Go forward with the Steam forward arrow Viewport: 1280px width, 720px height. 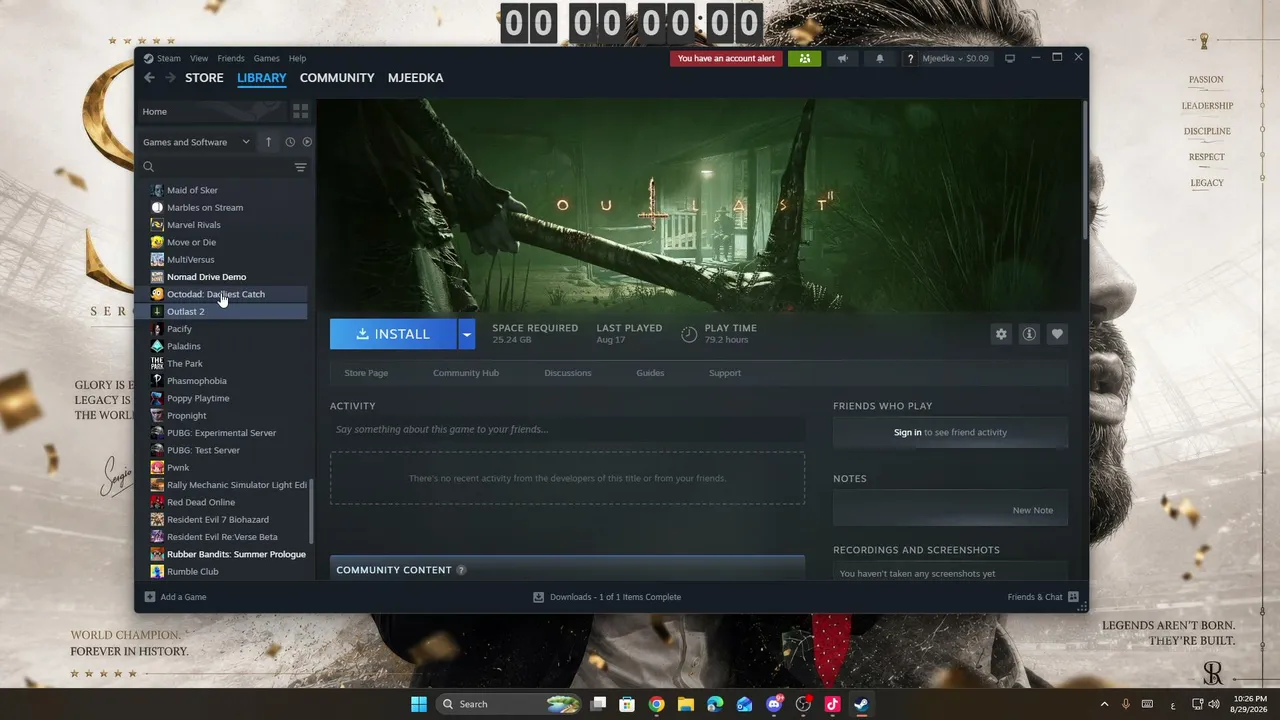171,78
